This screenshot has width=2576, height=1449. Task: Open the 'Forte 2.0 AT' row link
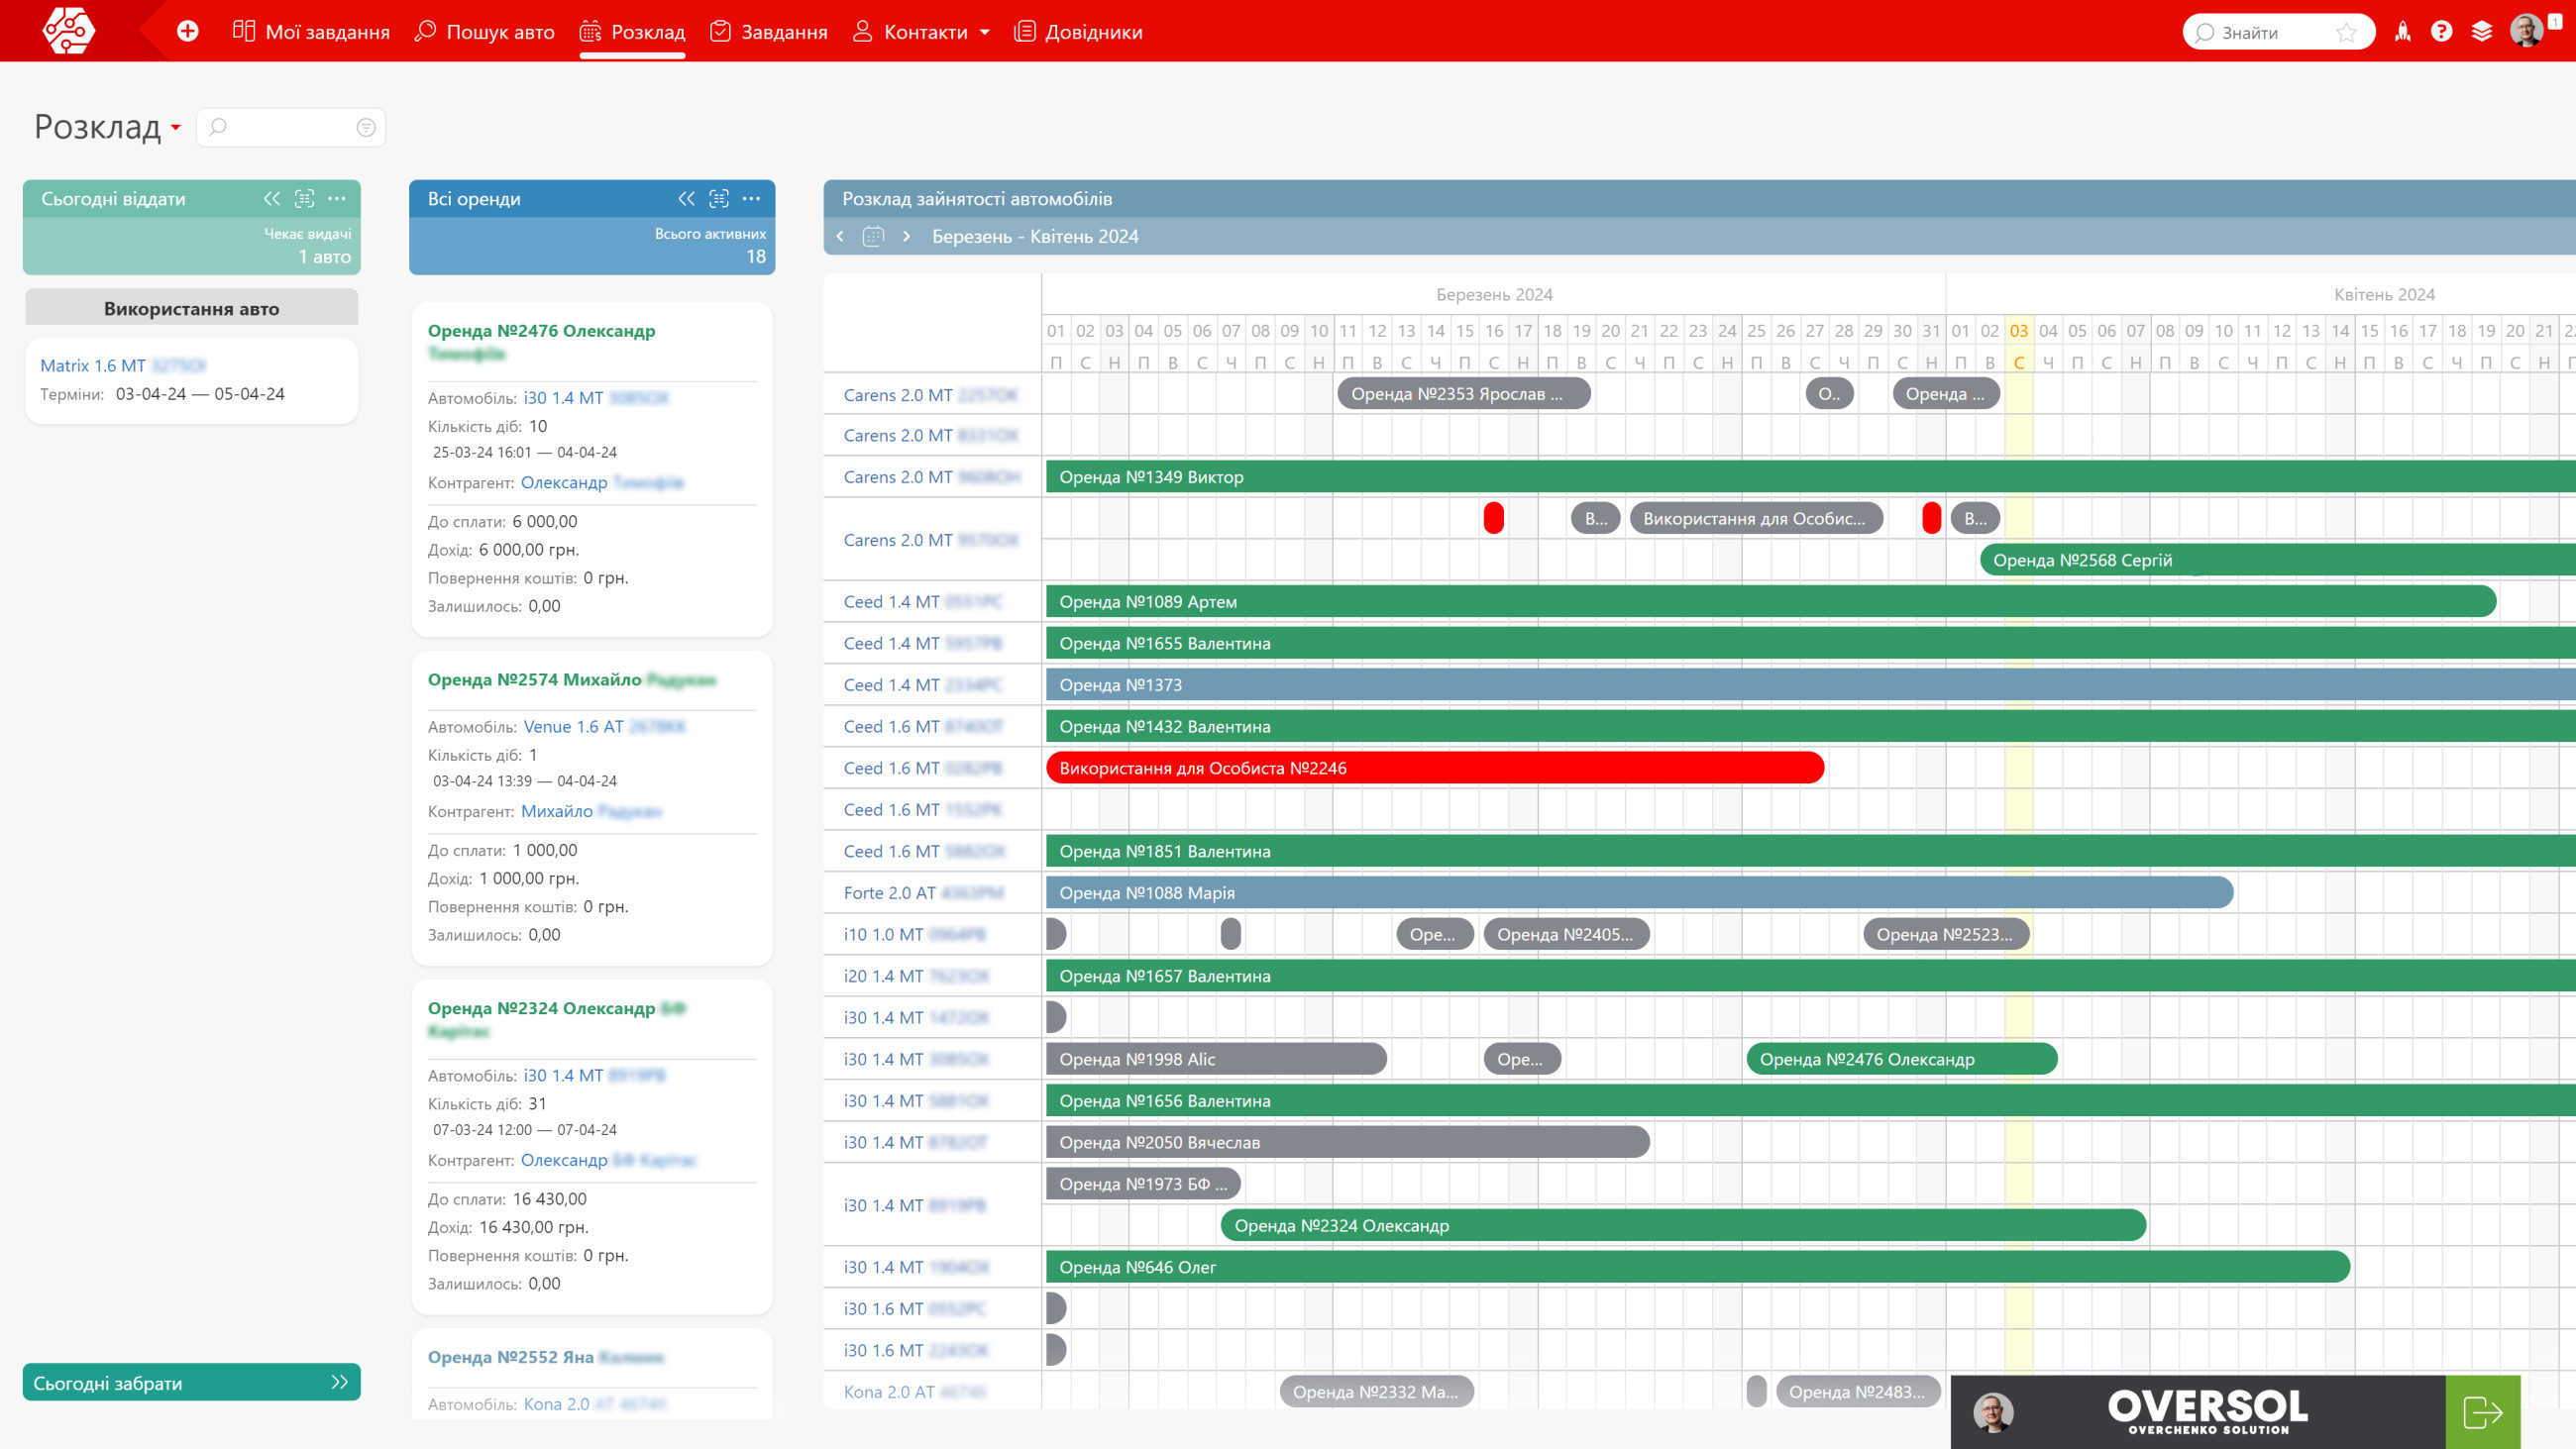pyautogui.click(x=889, y=892)
